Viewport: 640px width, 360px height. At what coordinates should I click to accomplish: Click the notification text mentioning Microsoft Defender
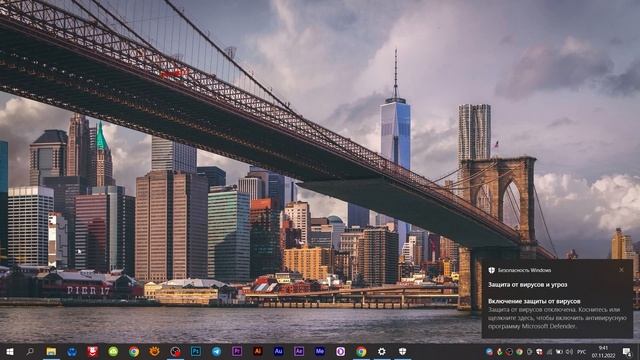(x=557, y=318)
